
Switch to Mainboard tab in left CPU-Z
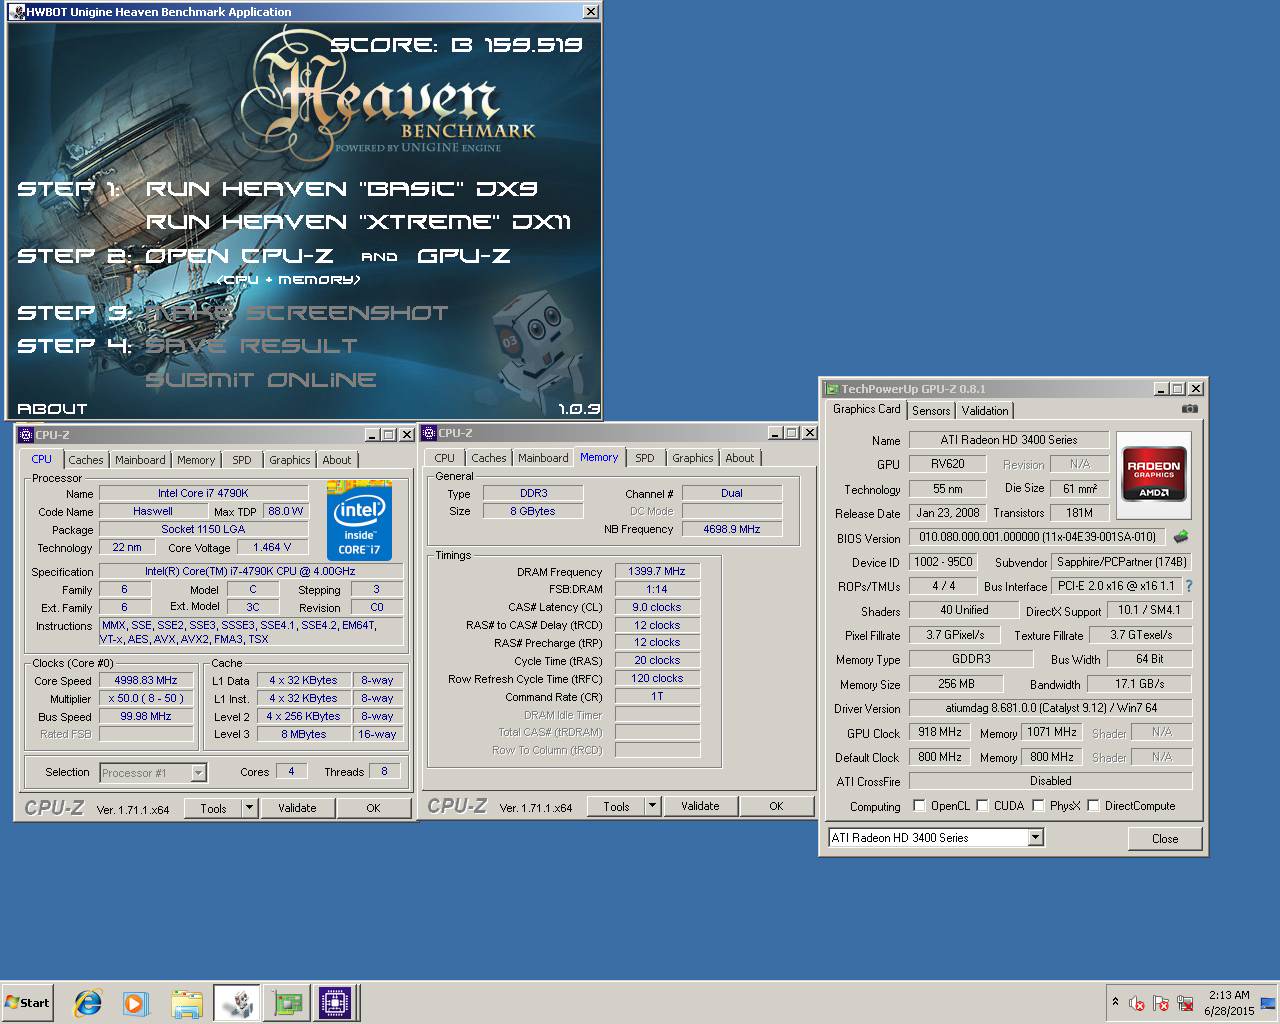click(x=140, y=460)
